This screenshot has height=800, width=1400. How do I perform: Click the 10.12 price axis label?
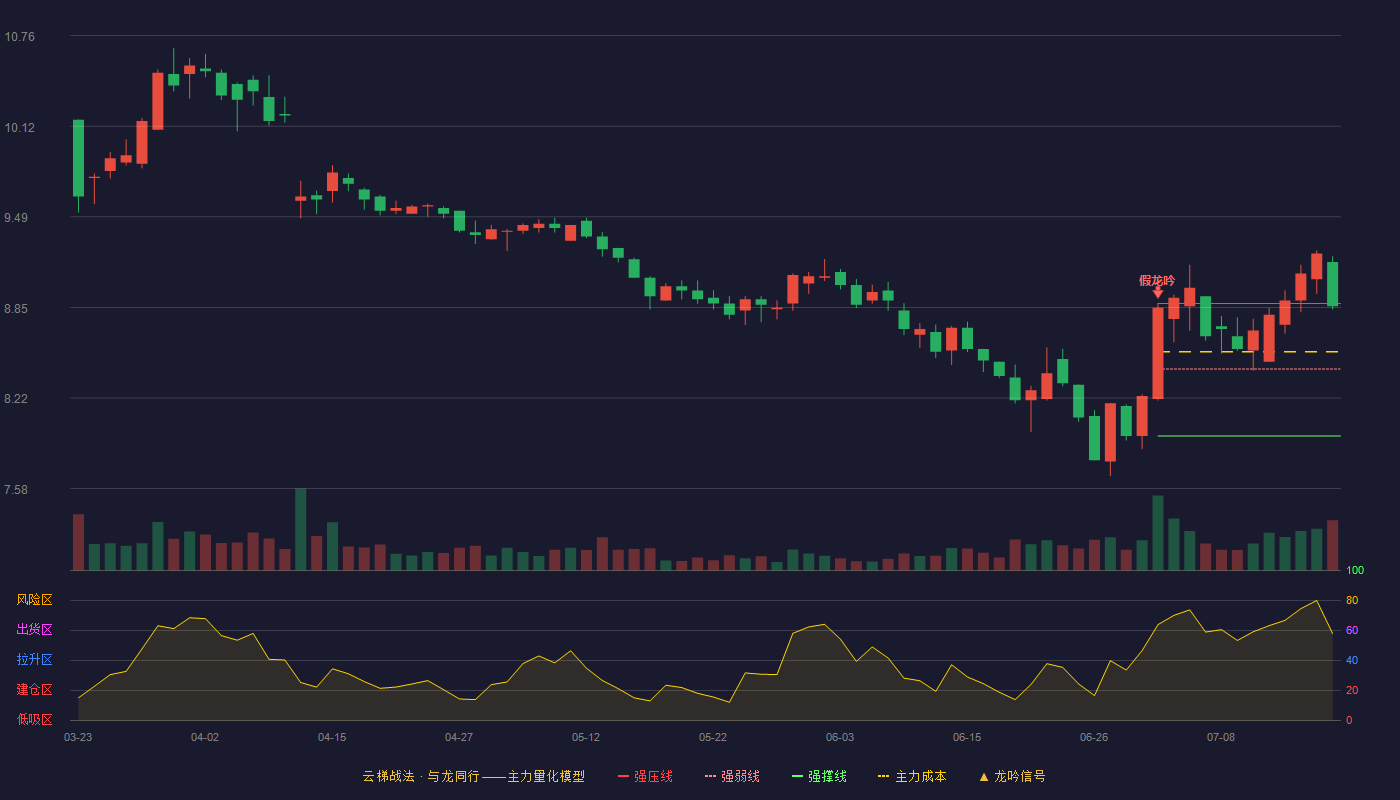pyautogui.click(x=20, y=128)
